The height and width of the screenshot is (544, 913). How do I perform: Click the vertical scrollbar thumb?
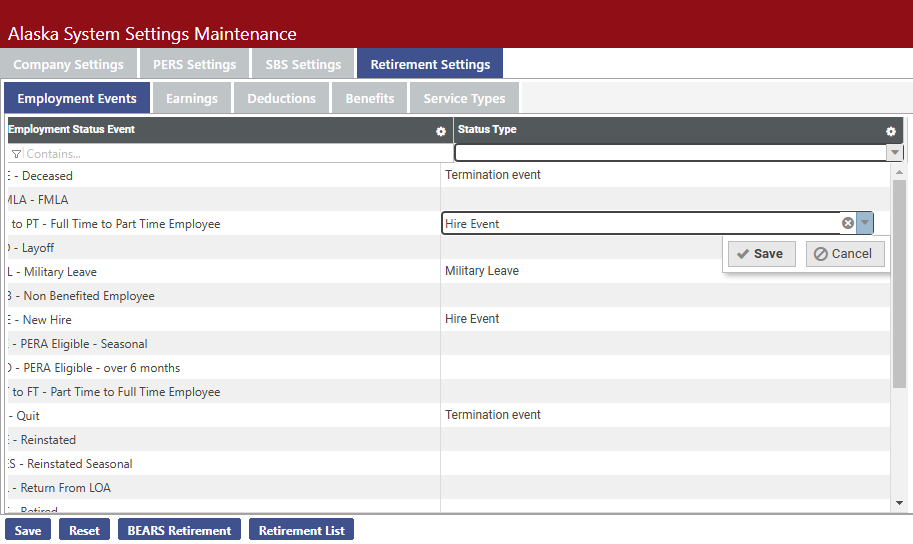click(899, 284)
